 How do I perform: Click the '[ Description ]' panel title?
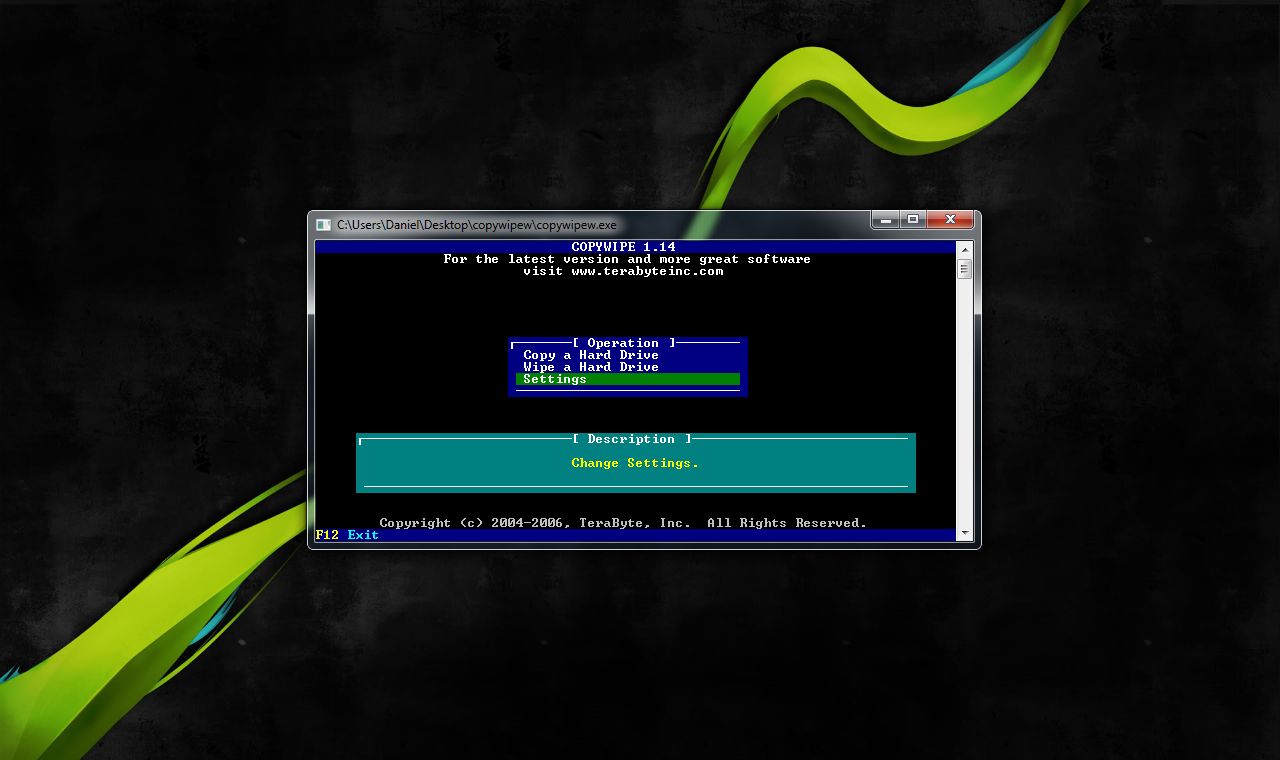633,439
